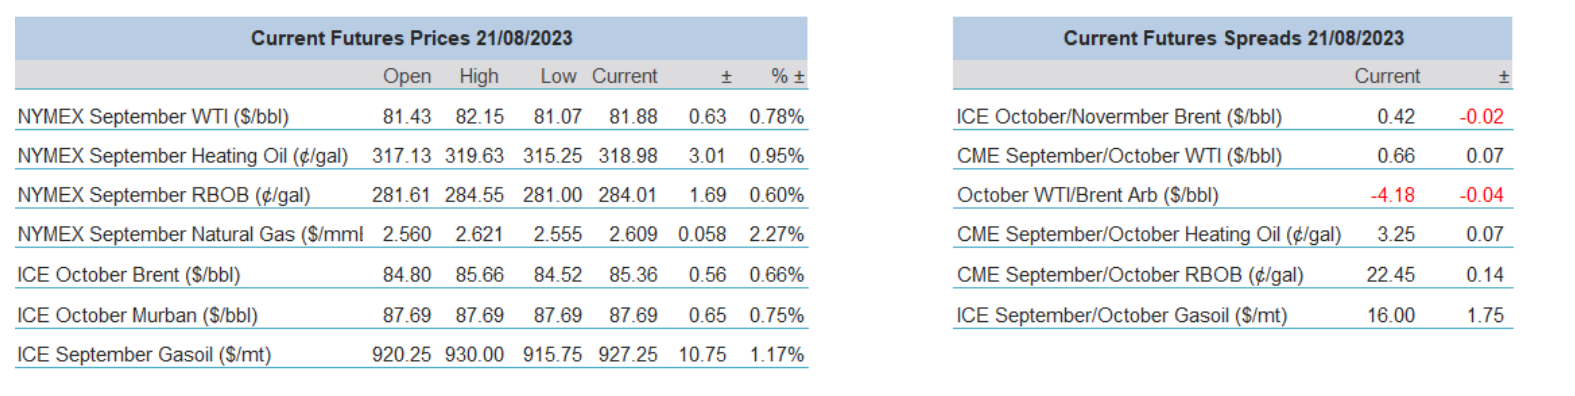Select the NYMEX September Heating Oil label
Image resolution: width=1575 pixels, height=396 pixels.
pos(183,156)
